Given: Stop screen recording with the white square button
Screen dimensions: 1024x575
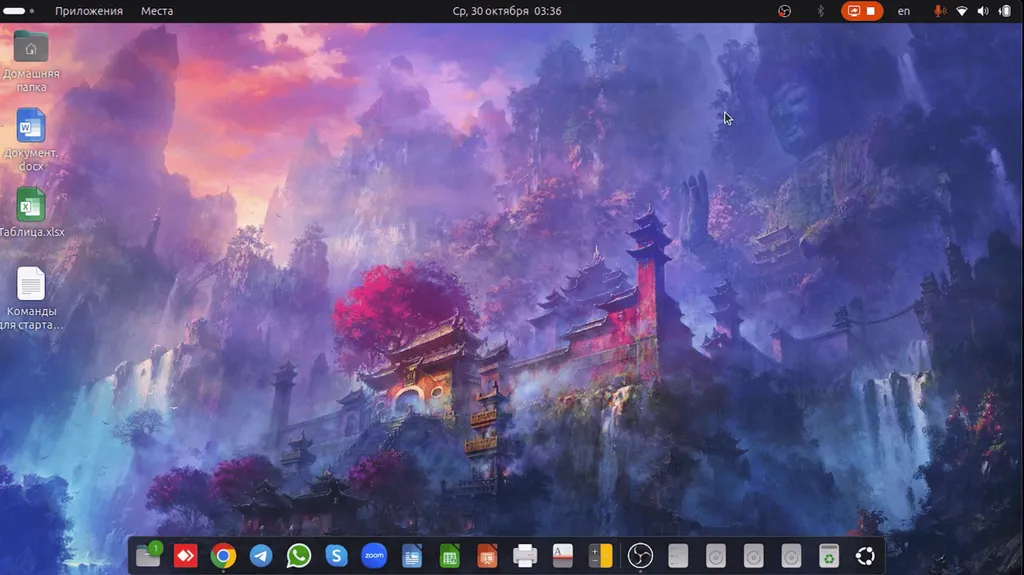Looking at the screenshot, I should (870, 11).
